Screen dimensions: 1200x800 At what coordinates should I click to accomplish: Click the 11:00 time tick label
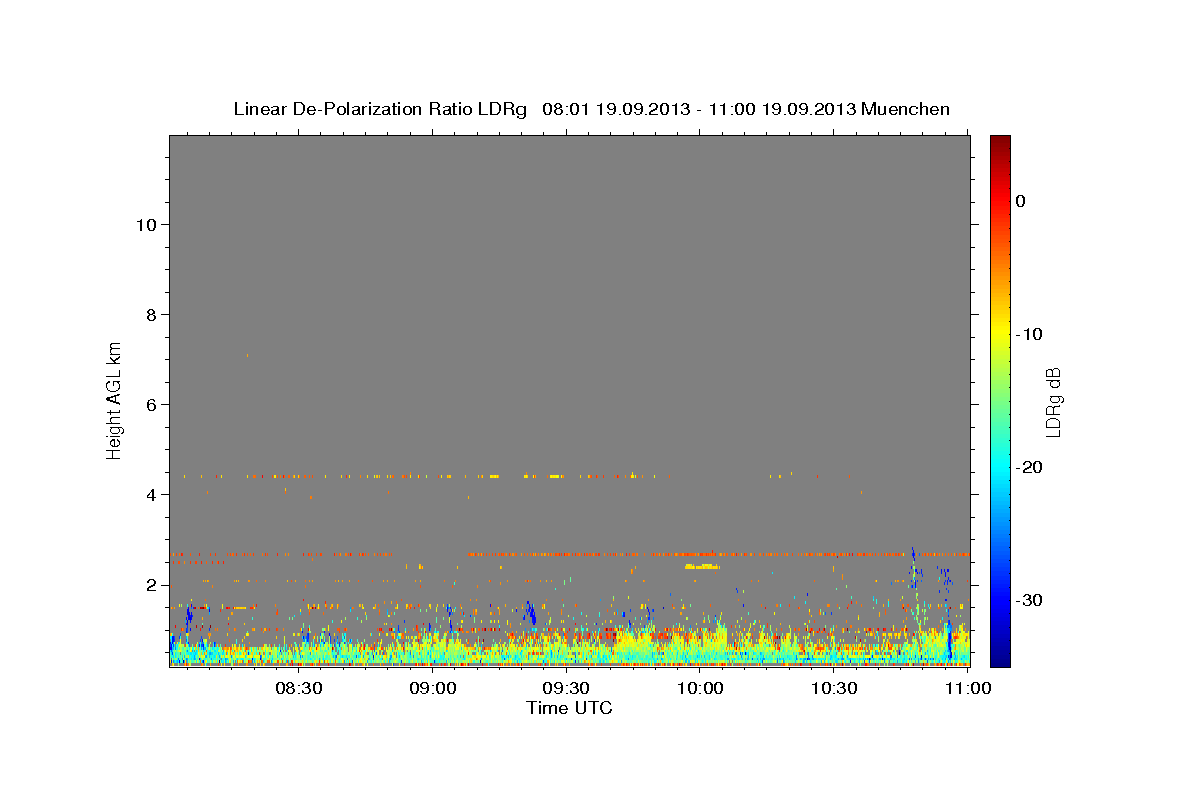click(x=968, y=688)
